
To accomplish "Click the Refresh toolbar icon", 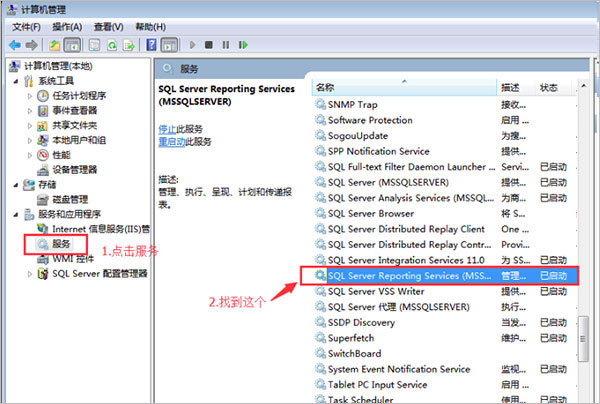I will [110, 45].
